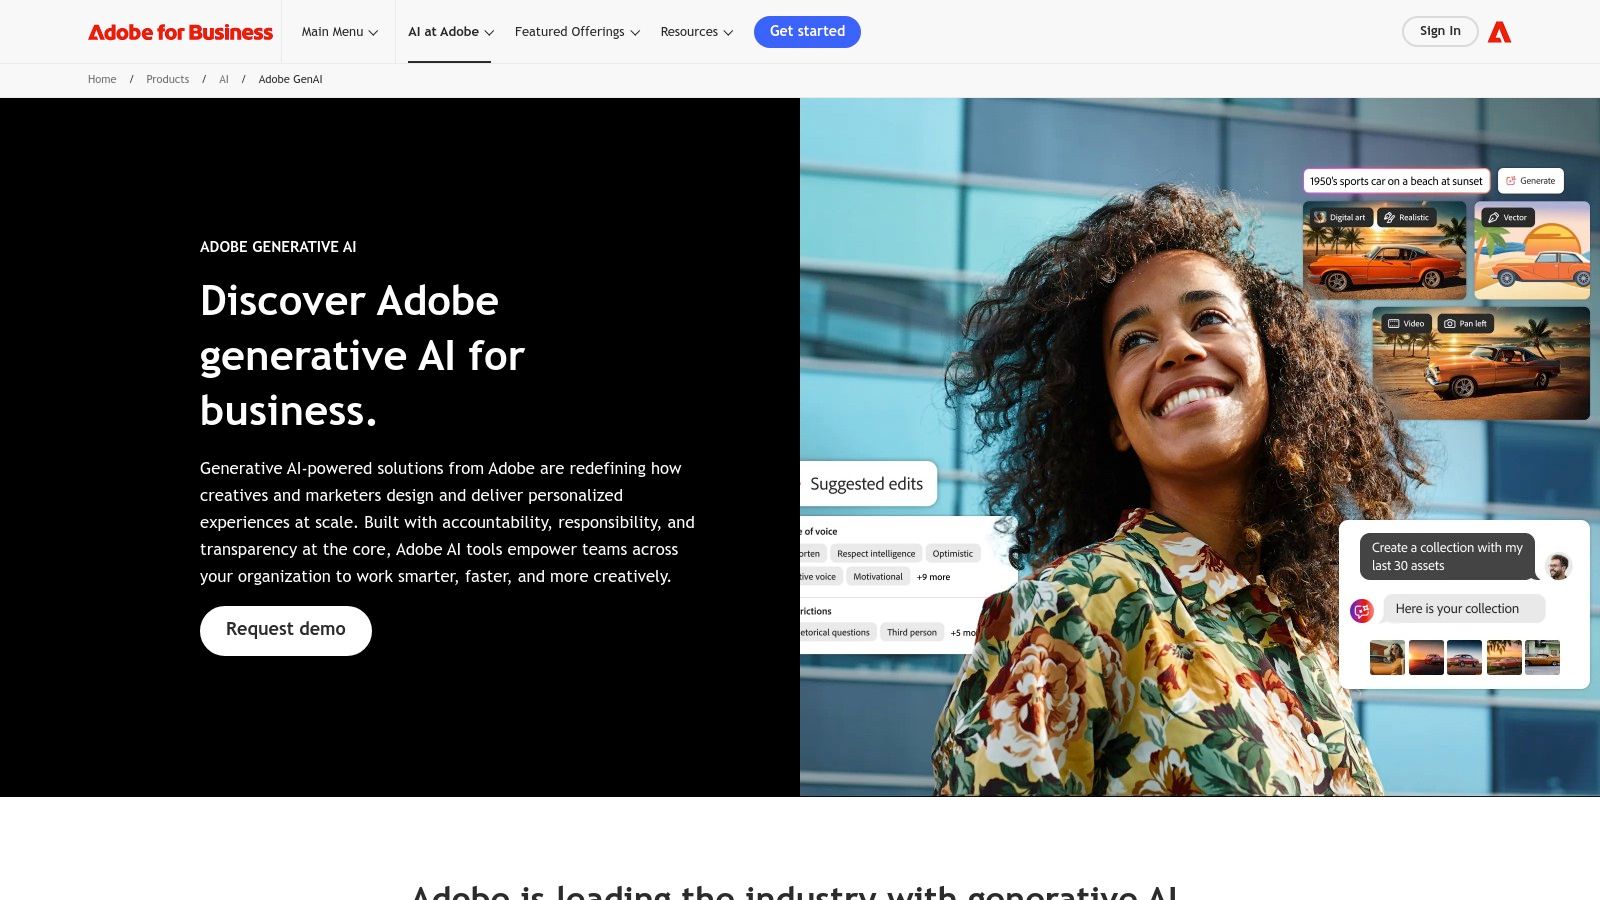Click the user profile avatar in chat
Viewport: 1600px width, 900px height.
[1558, 567]
